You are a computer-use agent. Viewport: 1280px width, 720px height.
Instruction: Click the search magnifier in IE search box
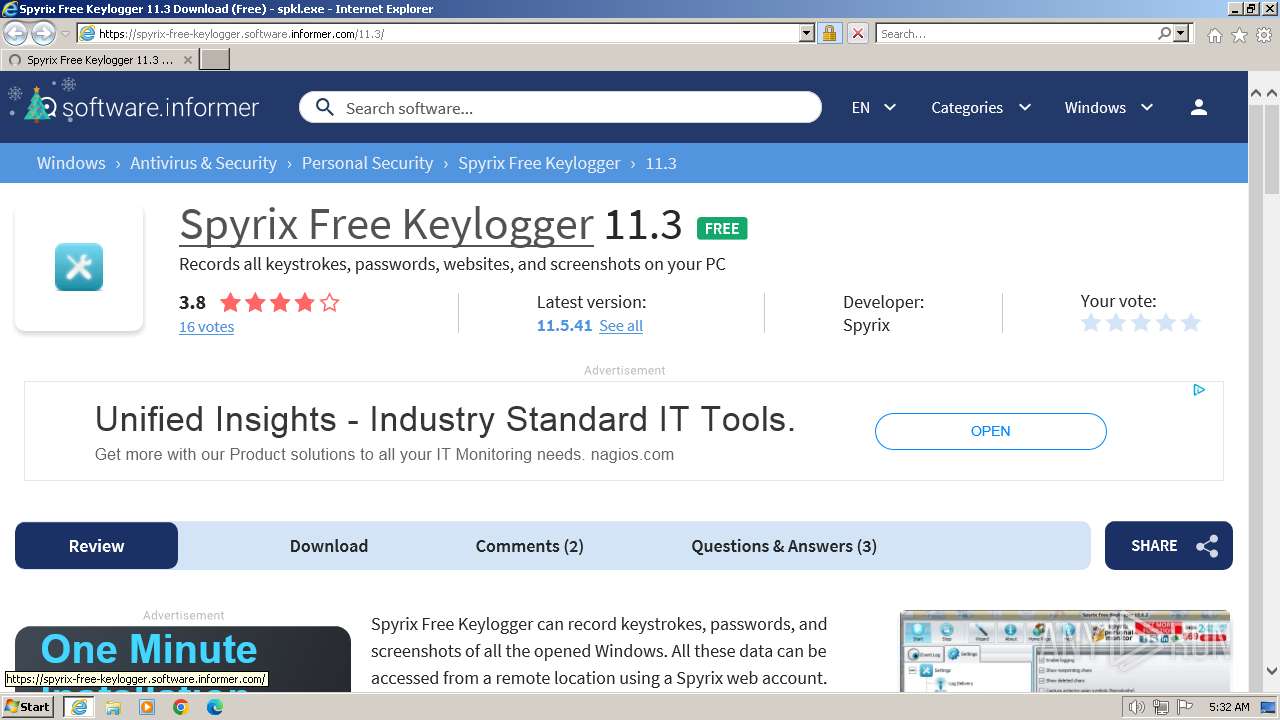(x=1164, y=34)
